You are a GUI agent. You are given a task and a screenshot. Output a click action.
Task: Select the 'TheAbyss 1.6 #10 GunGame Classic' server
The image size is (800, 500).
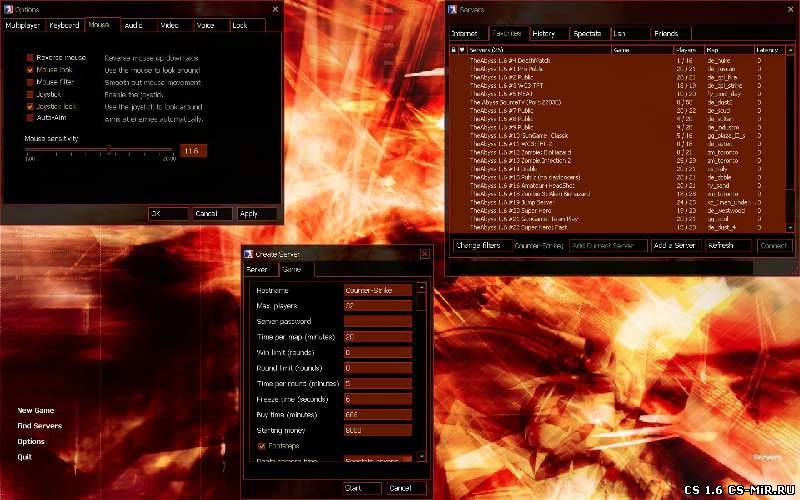(618, 136)
